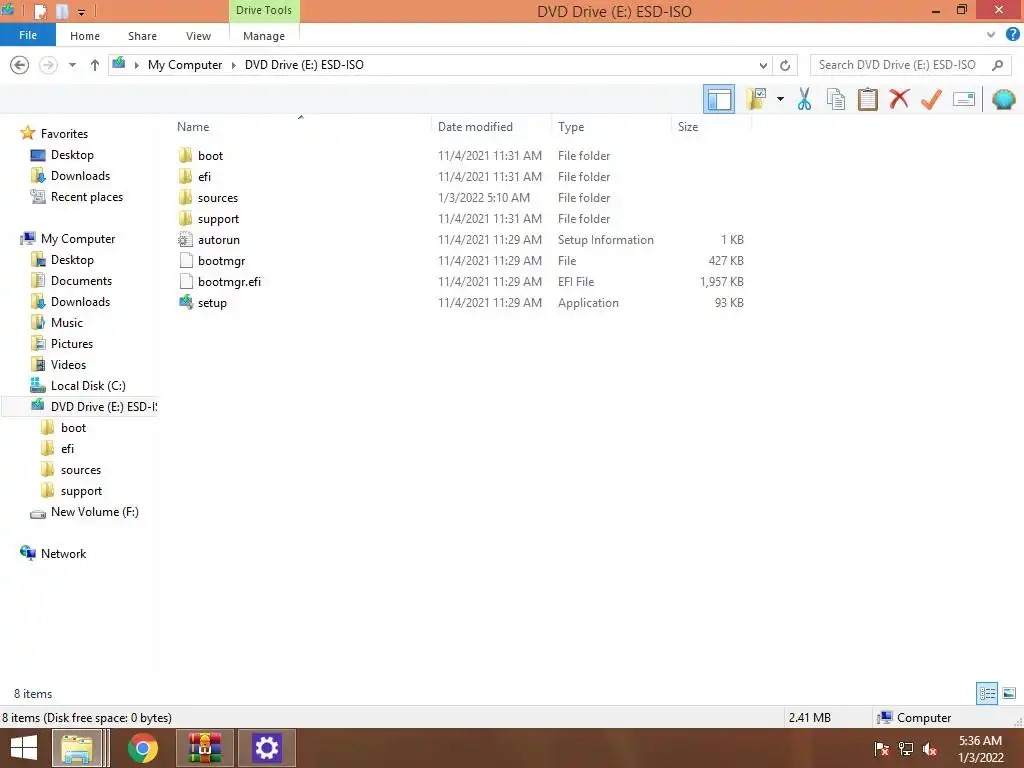Switch to details view icon in status bar

[987, 693]
